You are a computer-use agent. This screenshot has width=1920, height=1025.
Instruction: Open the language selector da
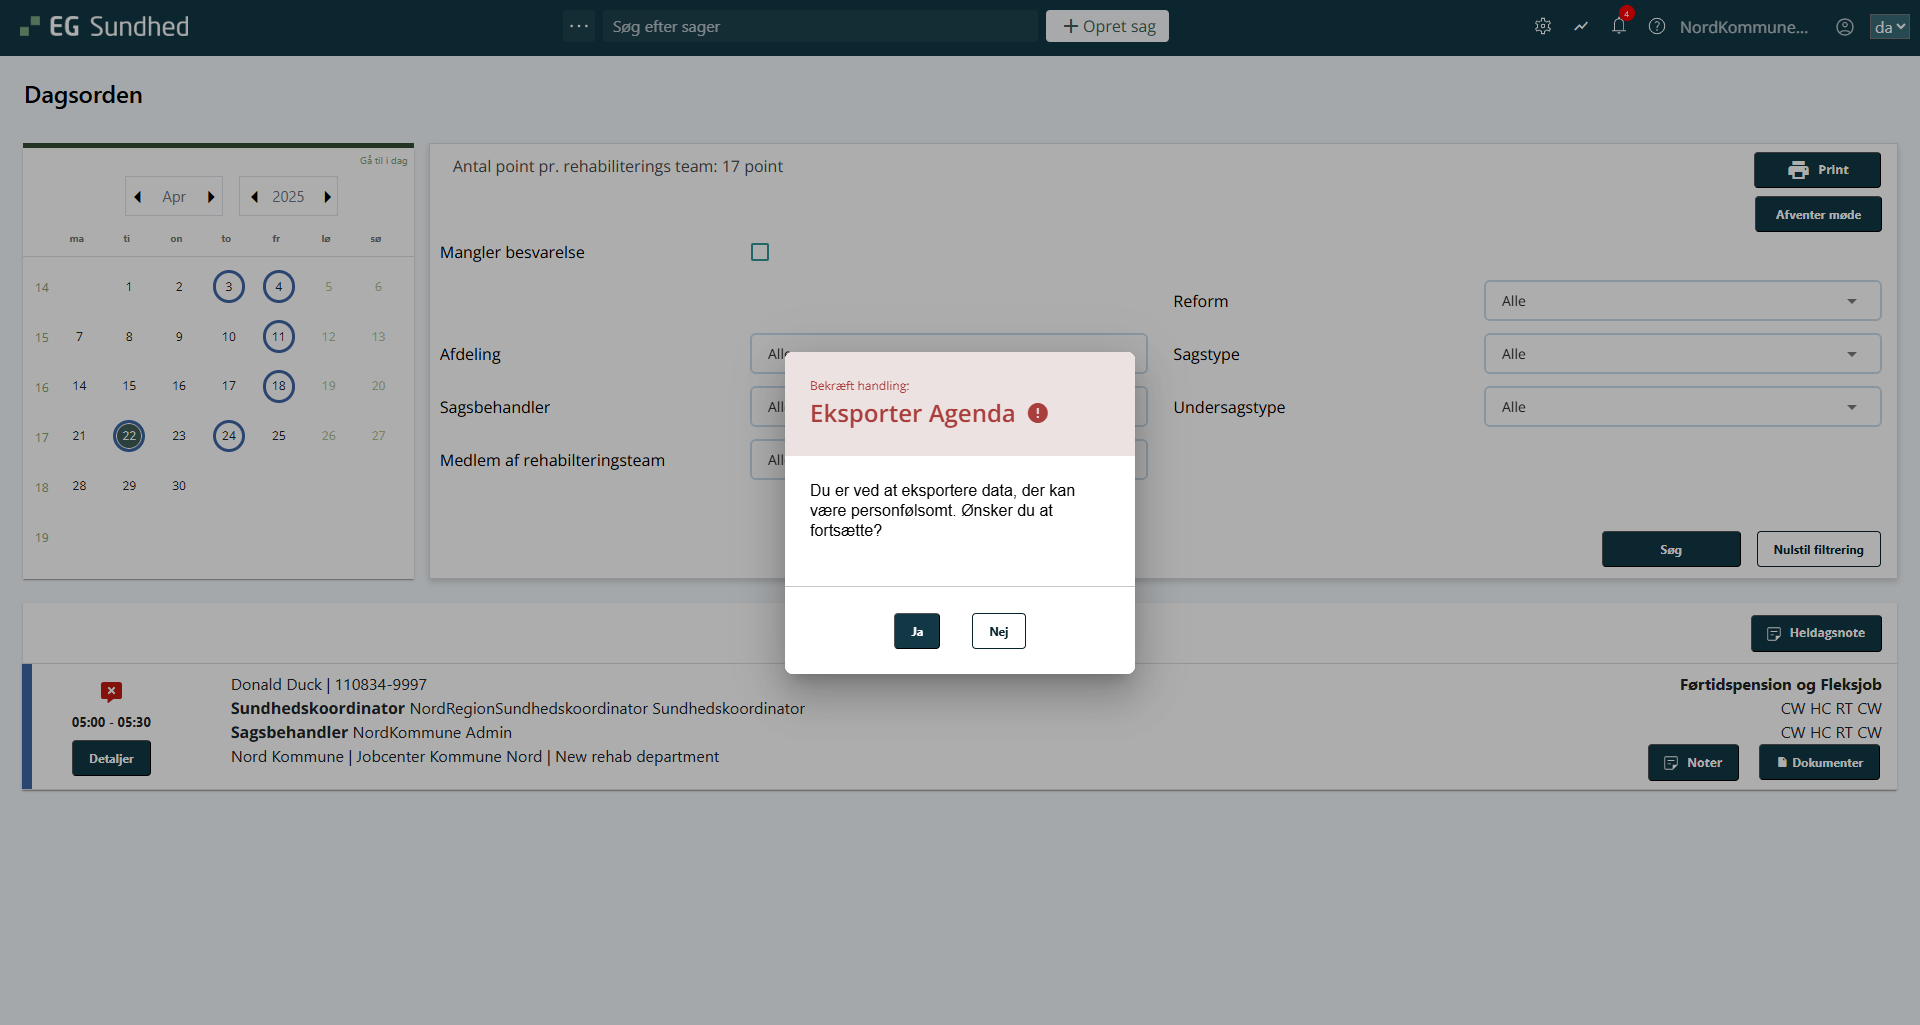point(1889,27)
